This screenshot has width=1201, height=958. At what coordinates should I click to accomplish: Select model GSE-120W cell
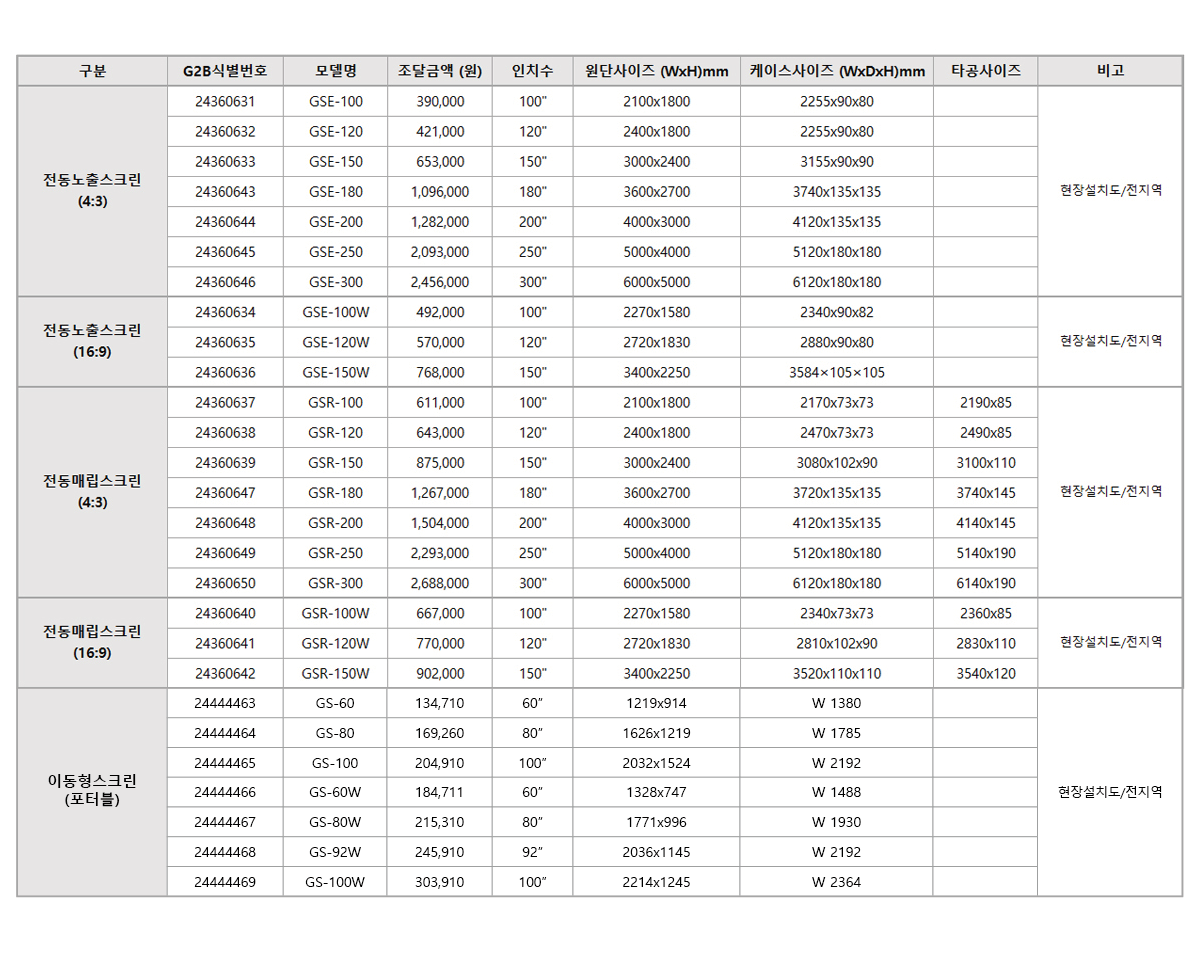pyautogui.click(x=335, y=342)
